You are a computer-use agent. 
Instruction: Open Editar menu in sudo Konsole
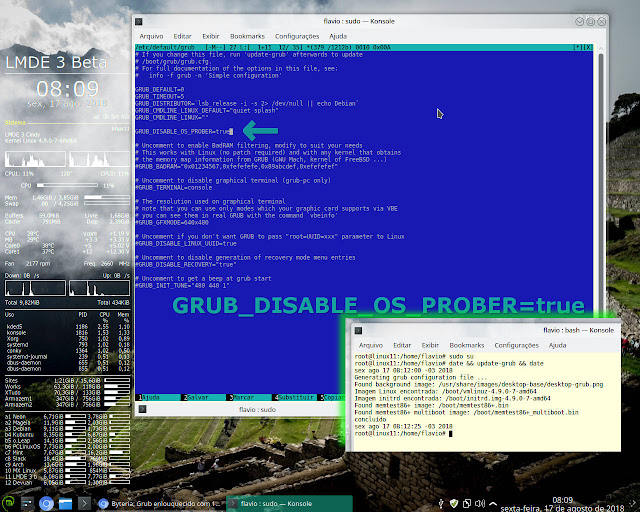pyautogui.click(x=182, y=36)
